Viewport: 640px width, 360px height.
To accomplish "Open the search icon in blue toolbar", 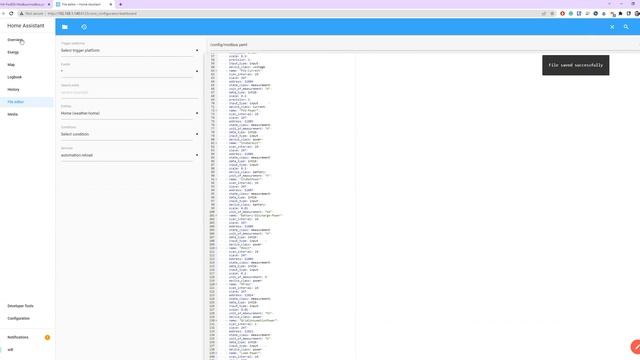I will tap(626, 27).
